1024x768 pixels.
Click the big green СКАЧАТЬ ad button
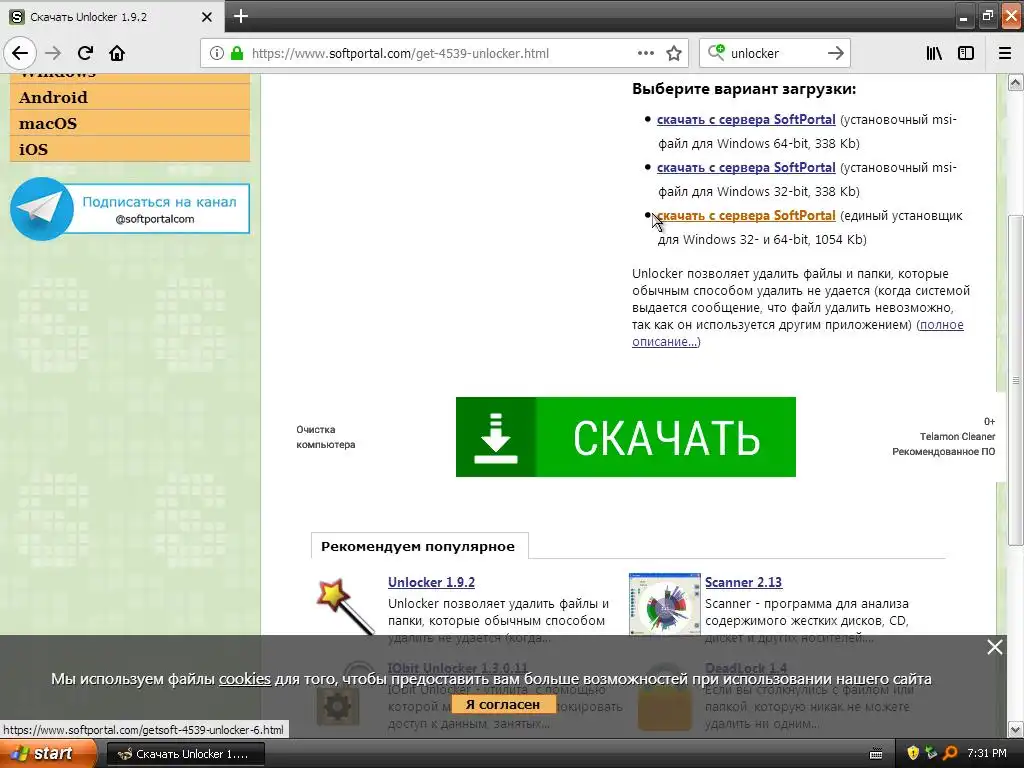tap(626, 437)
